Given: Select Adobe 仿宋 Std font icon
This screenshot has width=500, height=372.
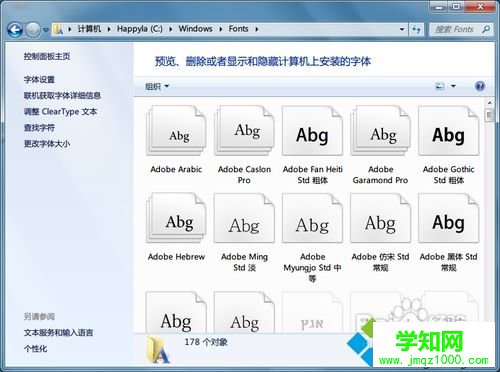Looking at the screenshot, I should click(380, 218).
